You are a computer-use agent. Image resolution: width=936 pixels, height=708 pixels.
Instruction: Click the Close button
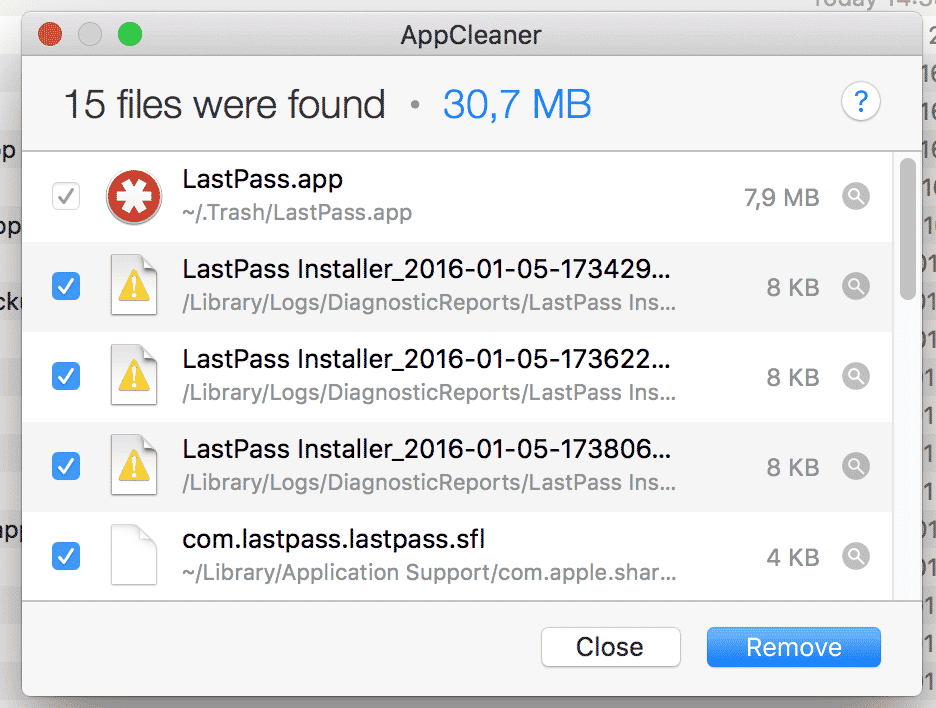pyautogui.click(x=610, y=647)
